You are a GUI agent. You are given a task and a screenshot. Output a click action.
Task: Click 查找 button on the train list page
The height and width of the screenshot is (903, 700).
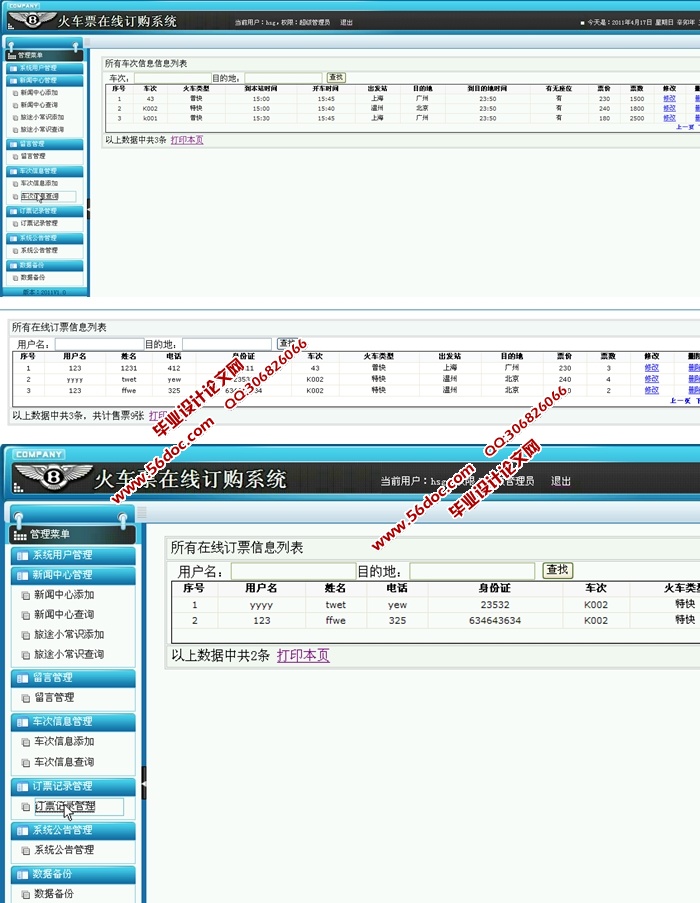click(336, 77)
